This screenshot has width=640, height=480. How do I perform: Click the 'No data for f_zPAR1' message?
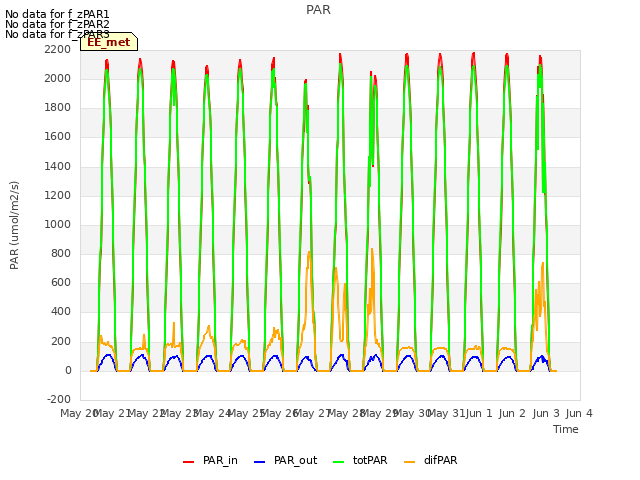(57, 15)
